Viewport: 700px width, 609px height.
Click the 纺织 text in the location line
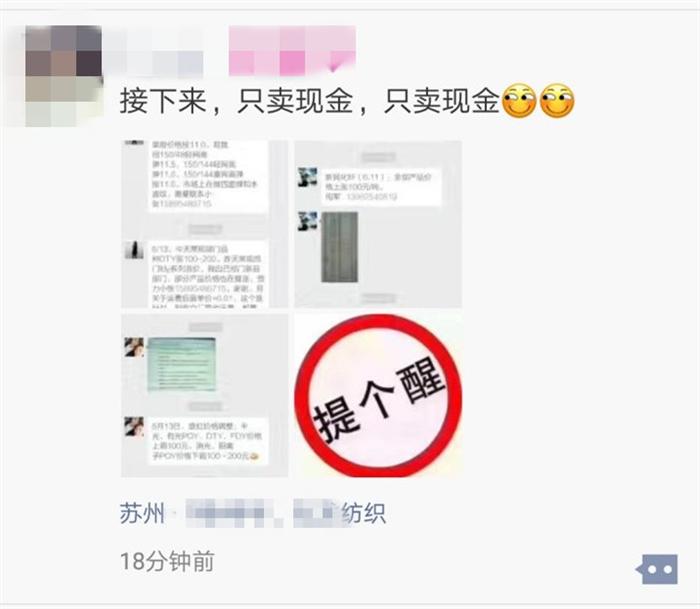(363, 513)
